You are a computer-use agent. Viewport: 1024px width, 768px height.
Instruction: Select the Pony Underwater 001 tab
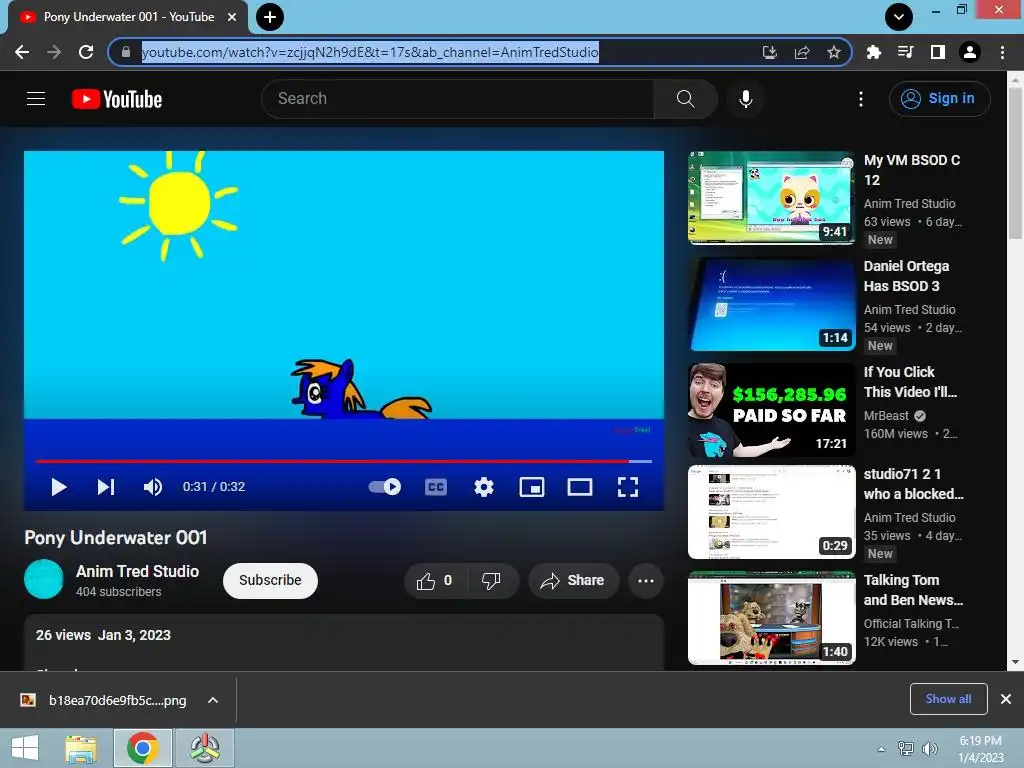coord(128,17)
